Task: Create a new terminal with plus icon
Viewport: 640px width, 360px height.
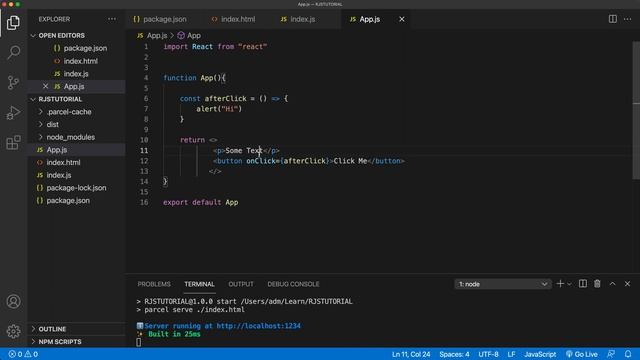Action: (560, 284)
